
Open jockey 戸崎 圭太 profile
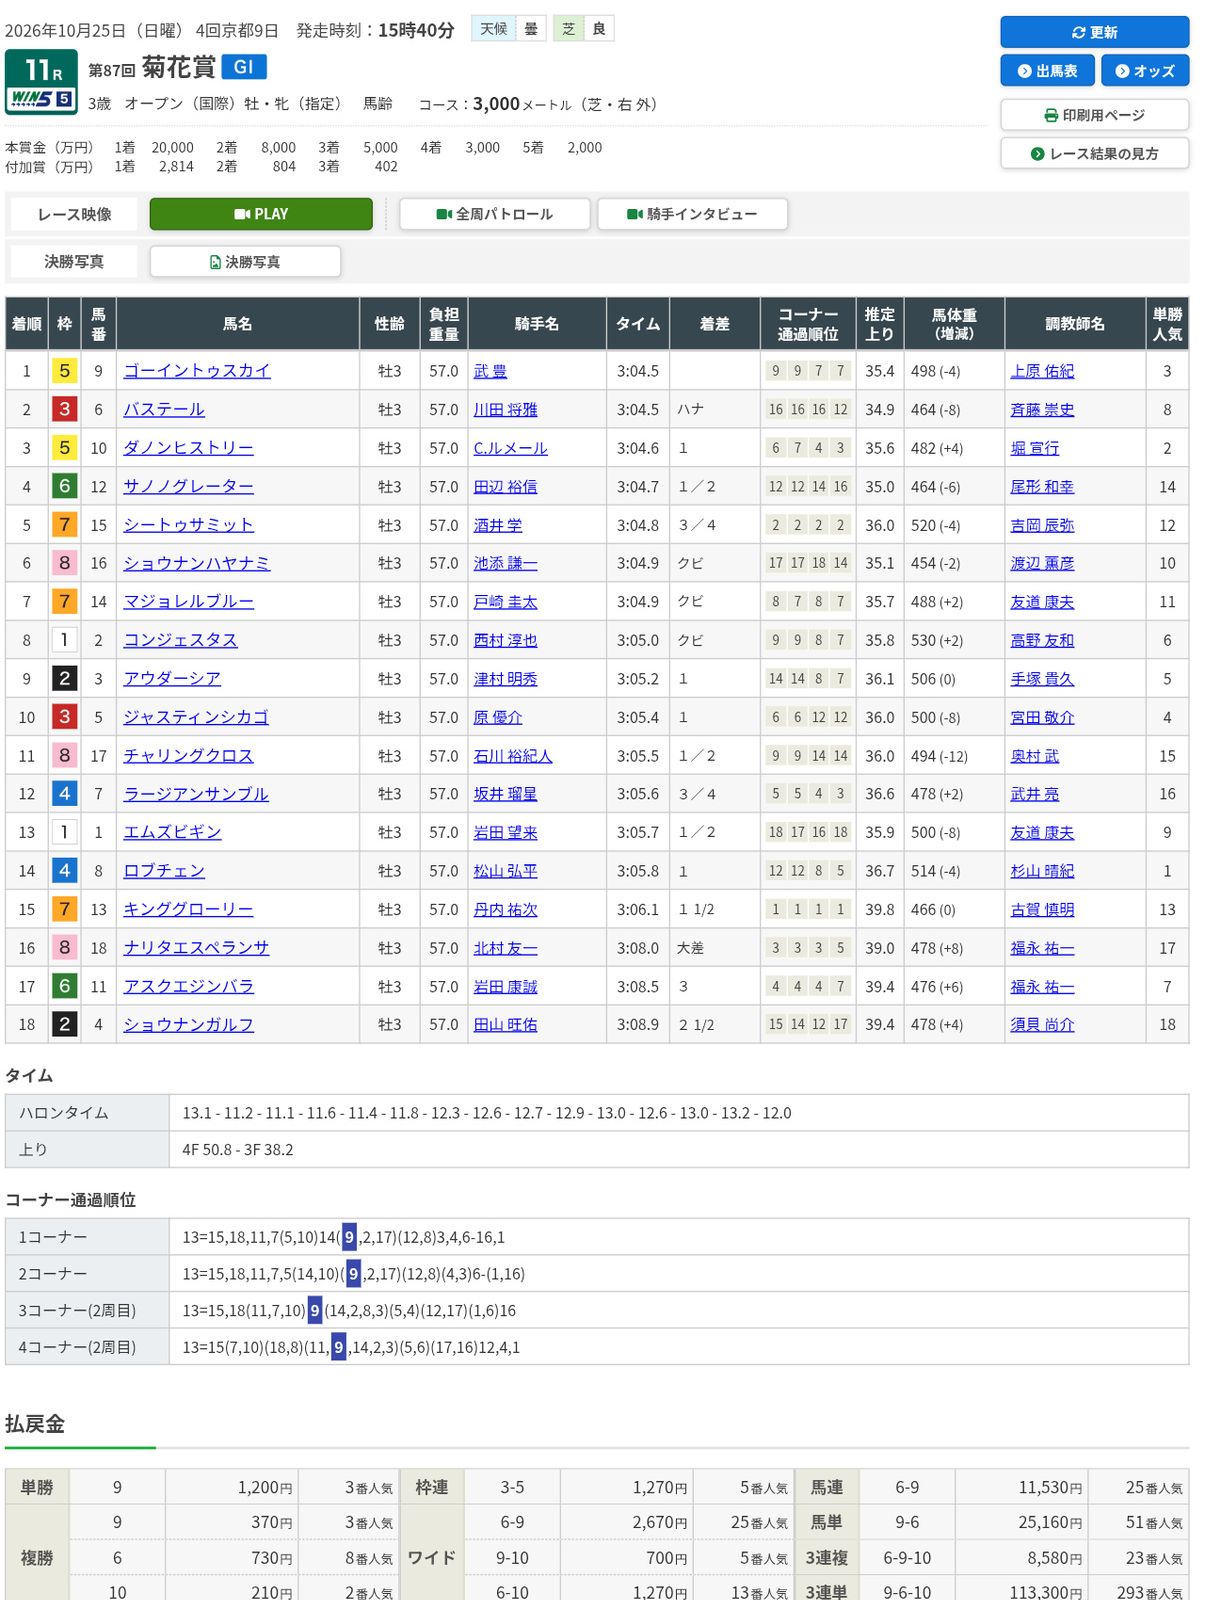[x=505, y=602]
